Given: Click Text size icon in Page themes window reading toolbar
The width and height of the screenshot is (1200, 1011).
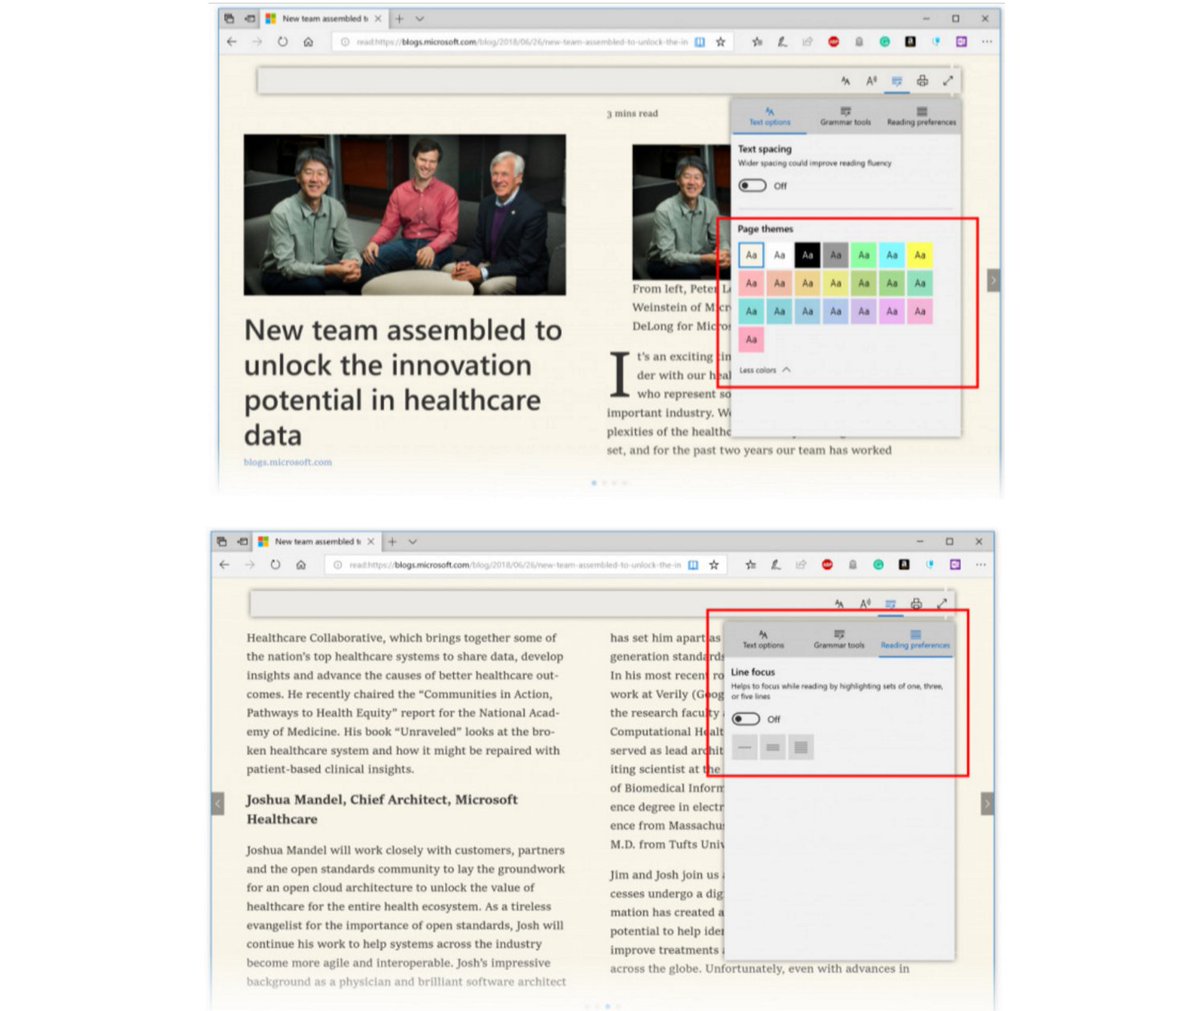Looking at the screenshot, I should pyautogui.click(x=845, y=80).
